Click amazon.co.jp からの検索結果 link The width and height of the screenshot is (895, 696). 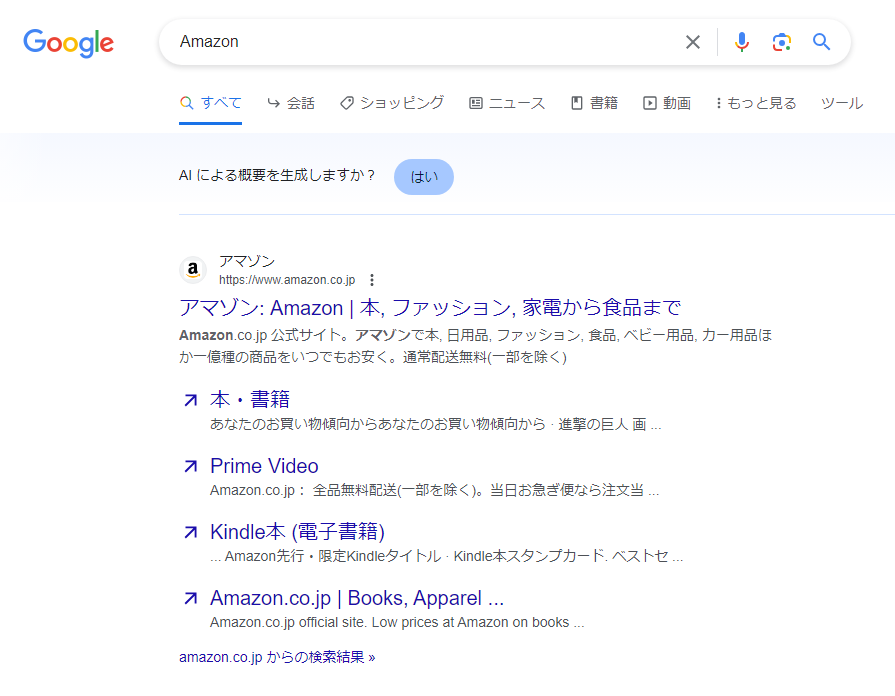coord(277,657)
